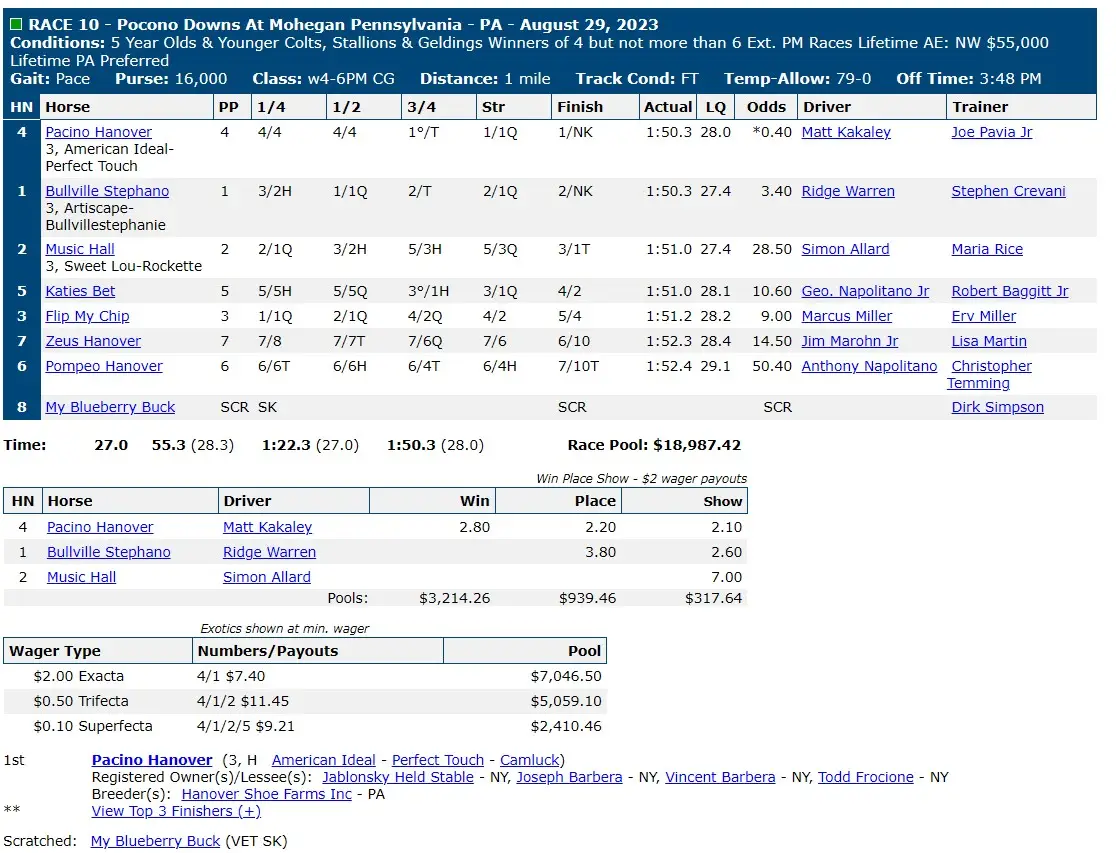Image resolution: width=1116 pixels, height=853 pixels.
Task: View Matt Kakaley in payouts table
Action: 267,527
